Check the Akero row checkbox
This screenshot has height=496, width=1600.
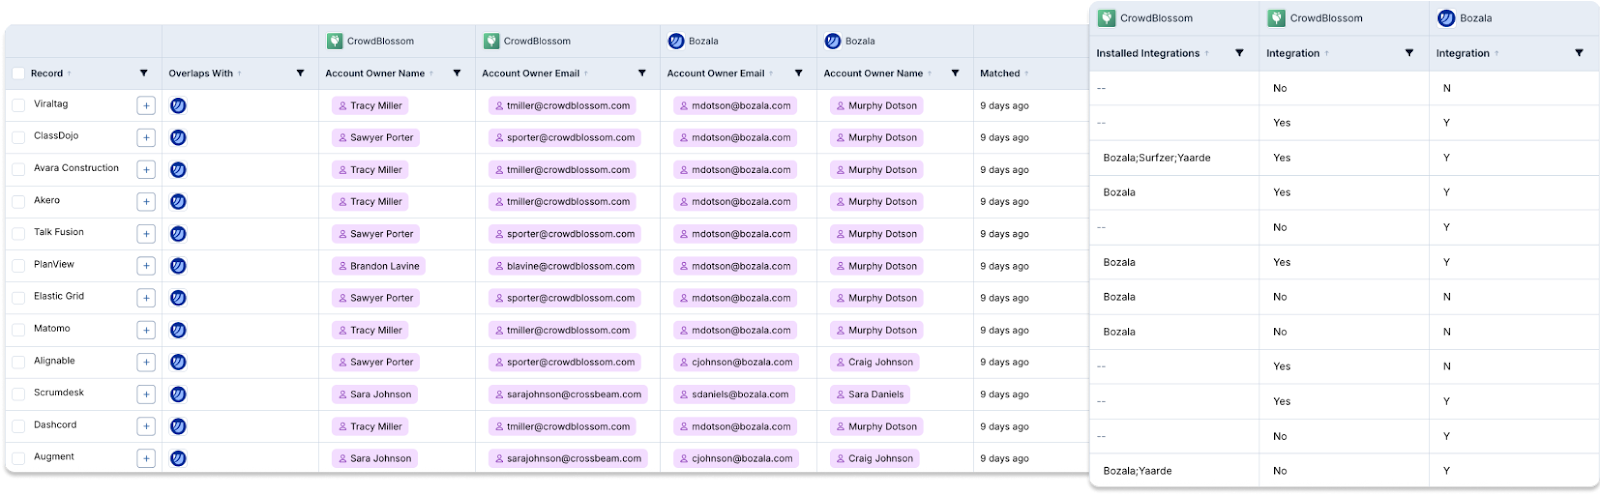(x=18, y=201)
